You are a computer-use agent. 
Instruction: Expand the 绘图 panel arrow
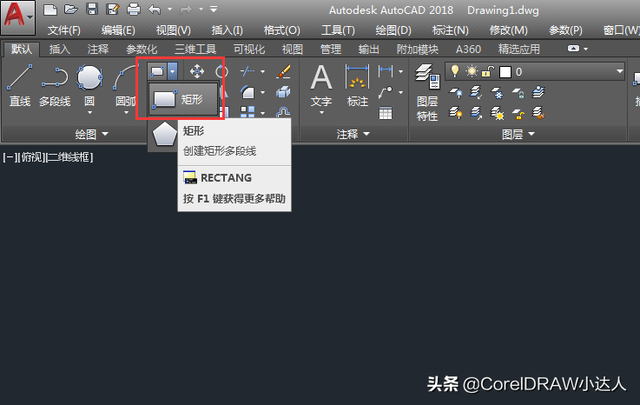coord(105,134)
